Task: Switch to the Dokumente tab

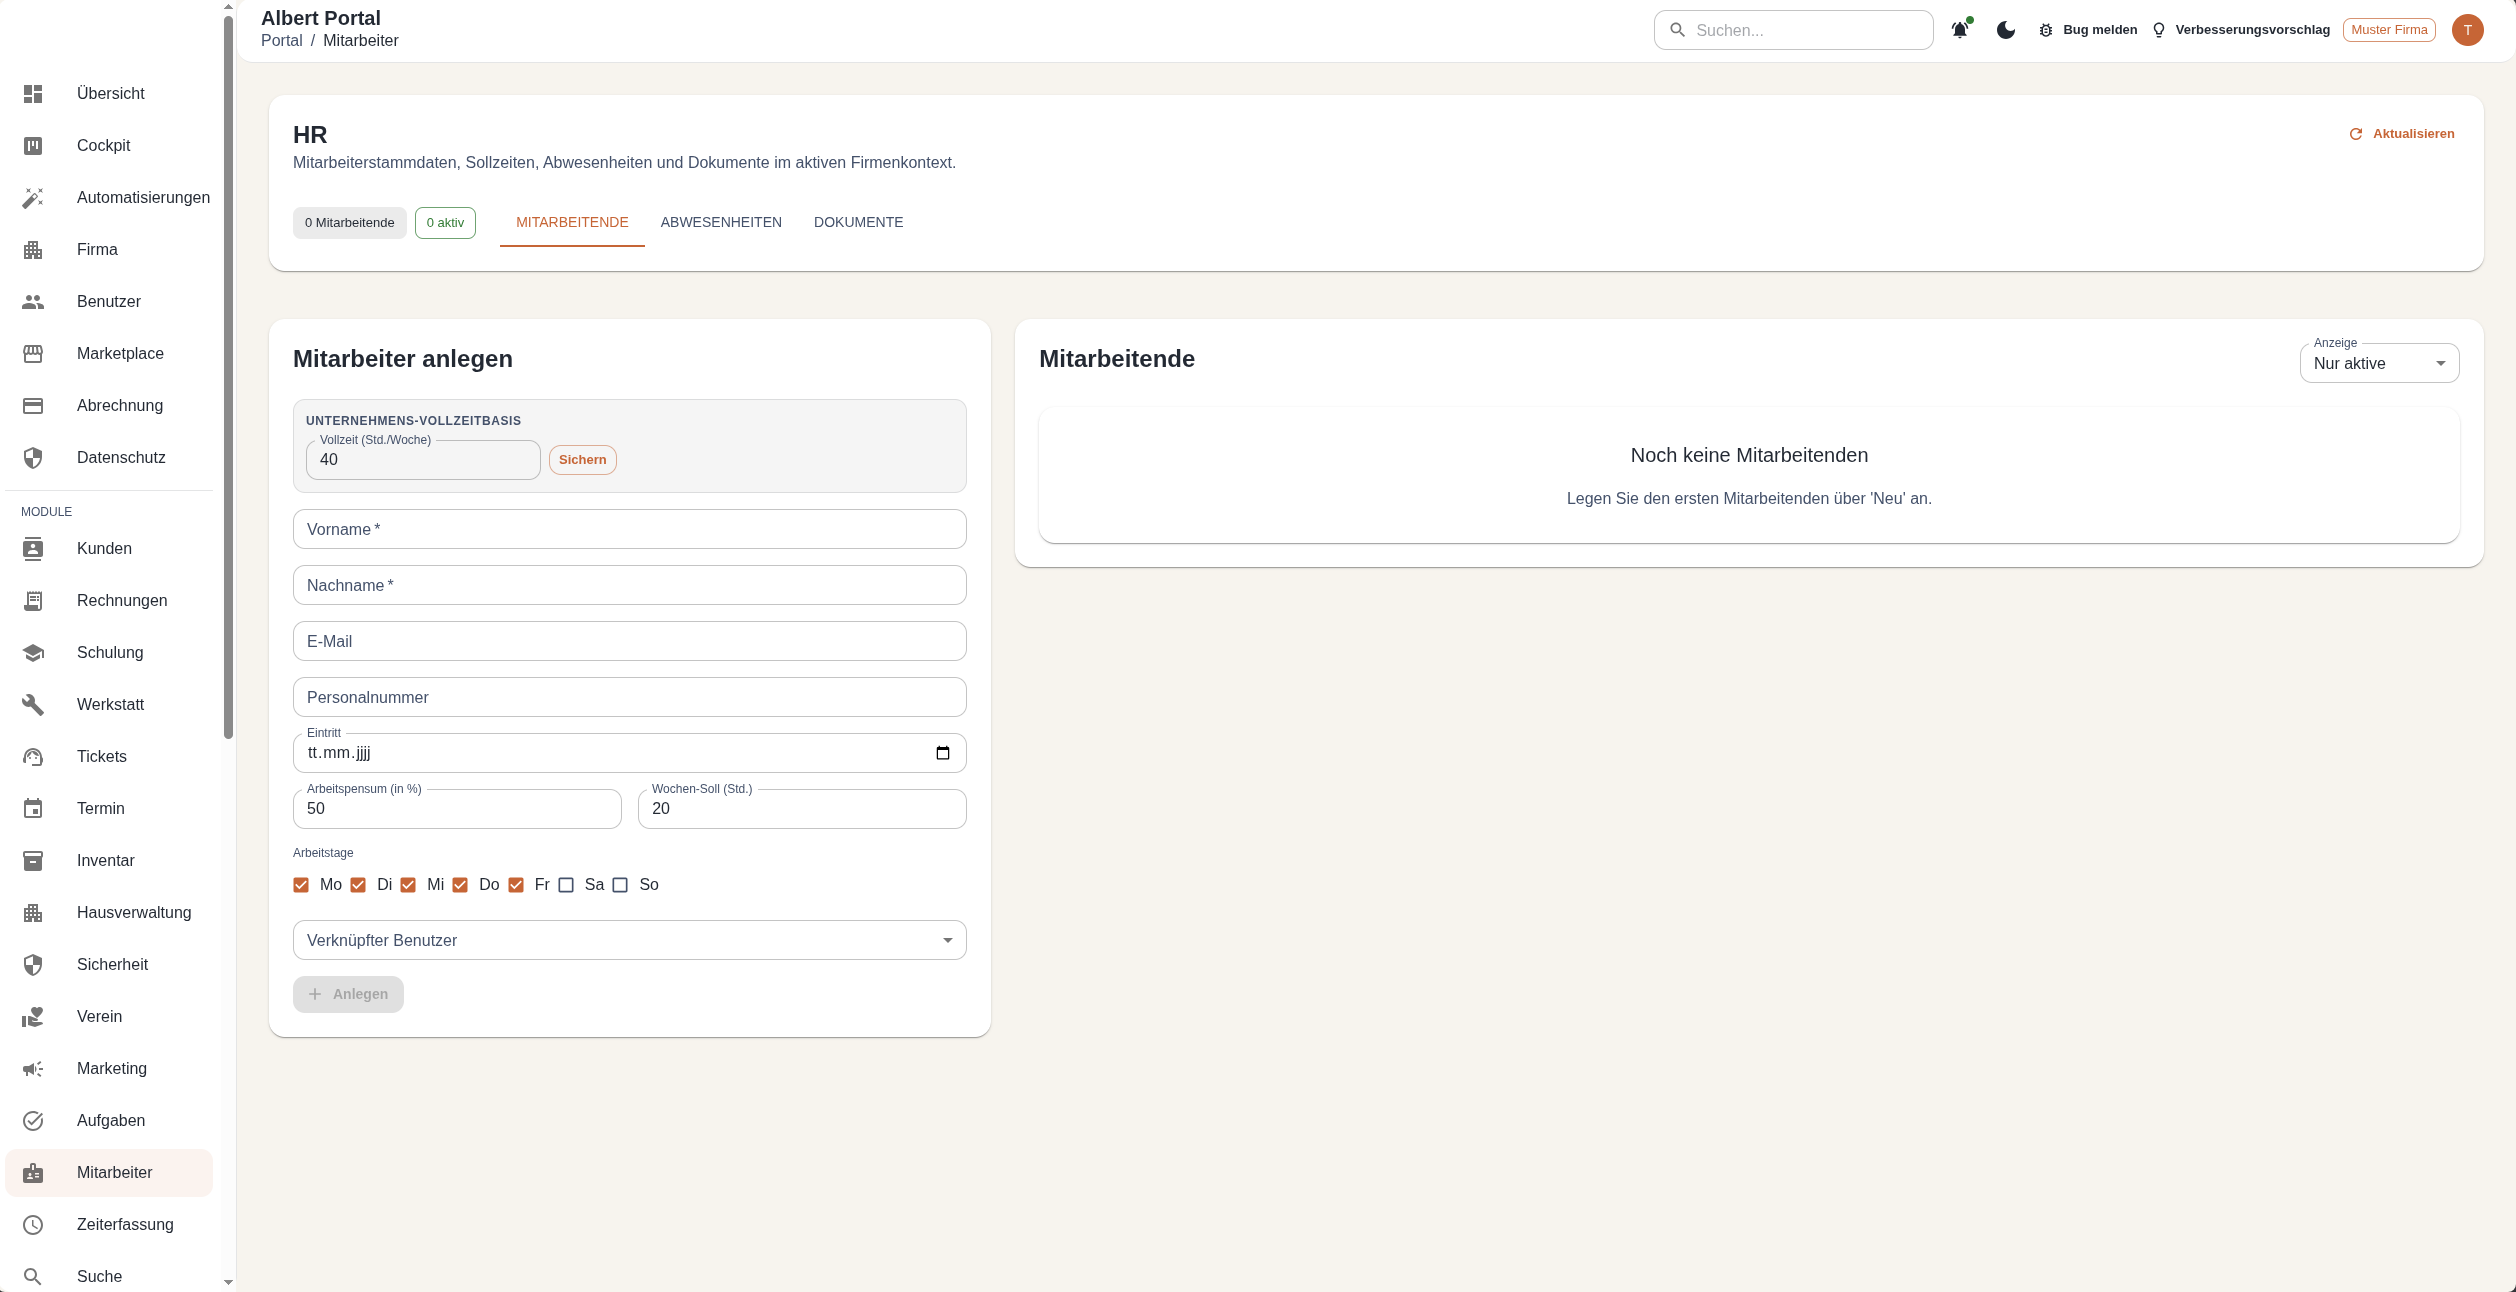Action: point(858,222)
